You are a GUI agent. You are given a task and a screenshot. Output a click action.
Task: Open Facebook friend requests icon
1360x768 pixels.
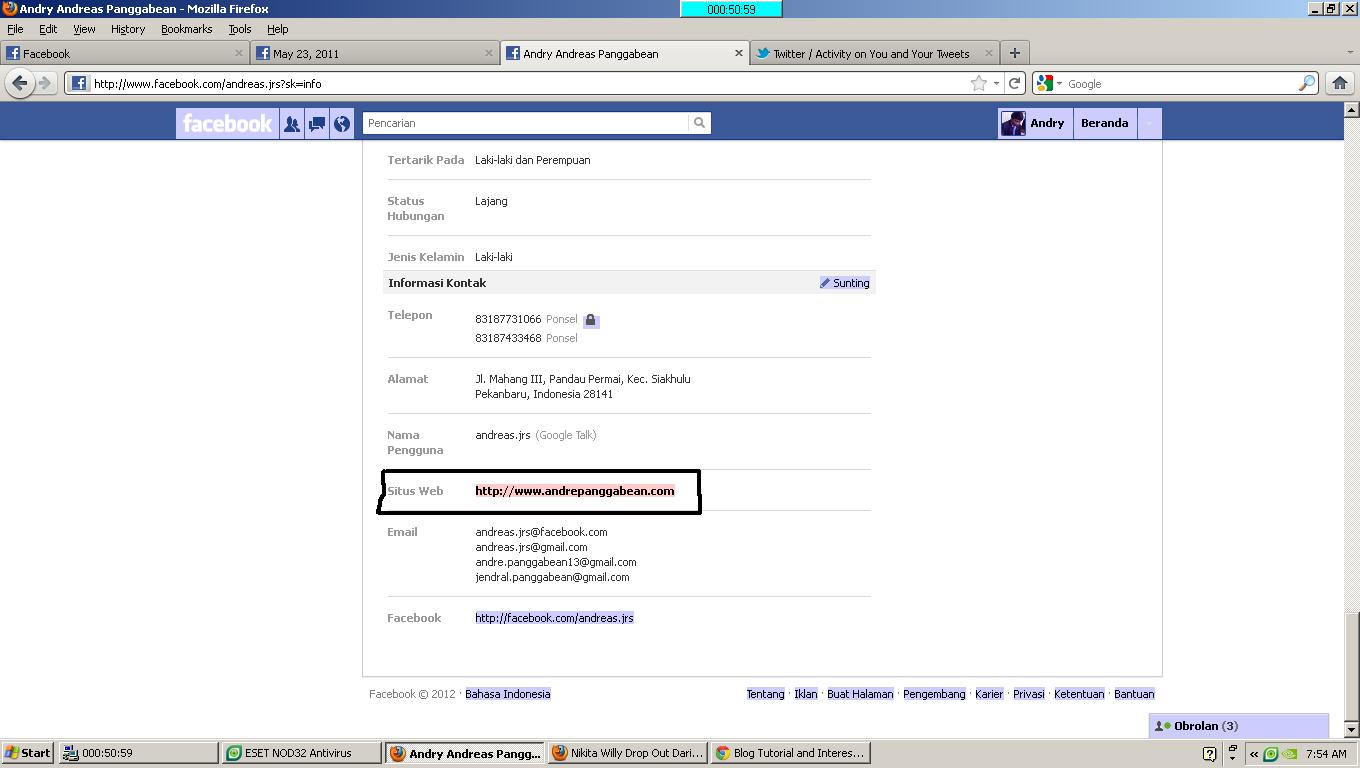point(291,124)
